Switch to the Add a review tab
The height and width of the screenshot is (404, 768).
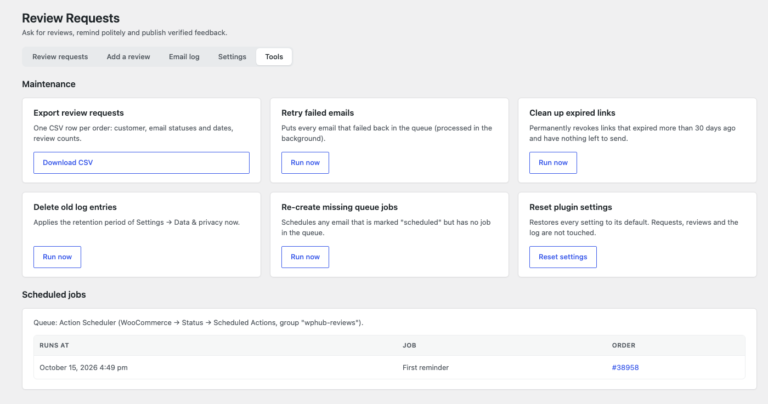tap(128, 57)
